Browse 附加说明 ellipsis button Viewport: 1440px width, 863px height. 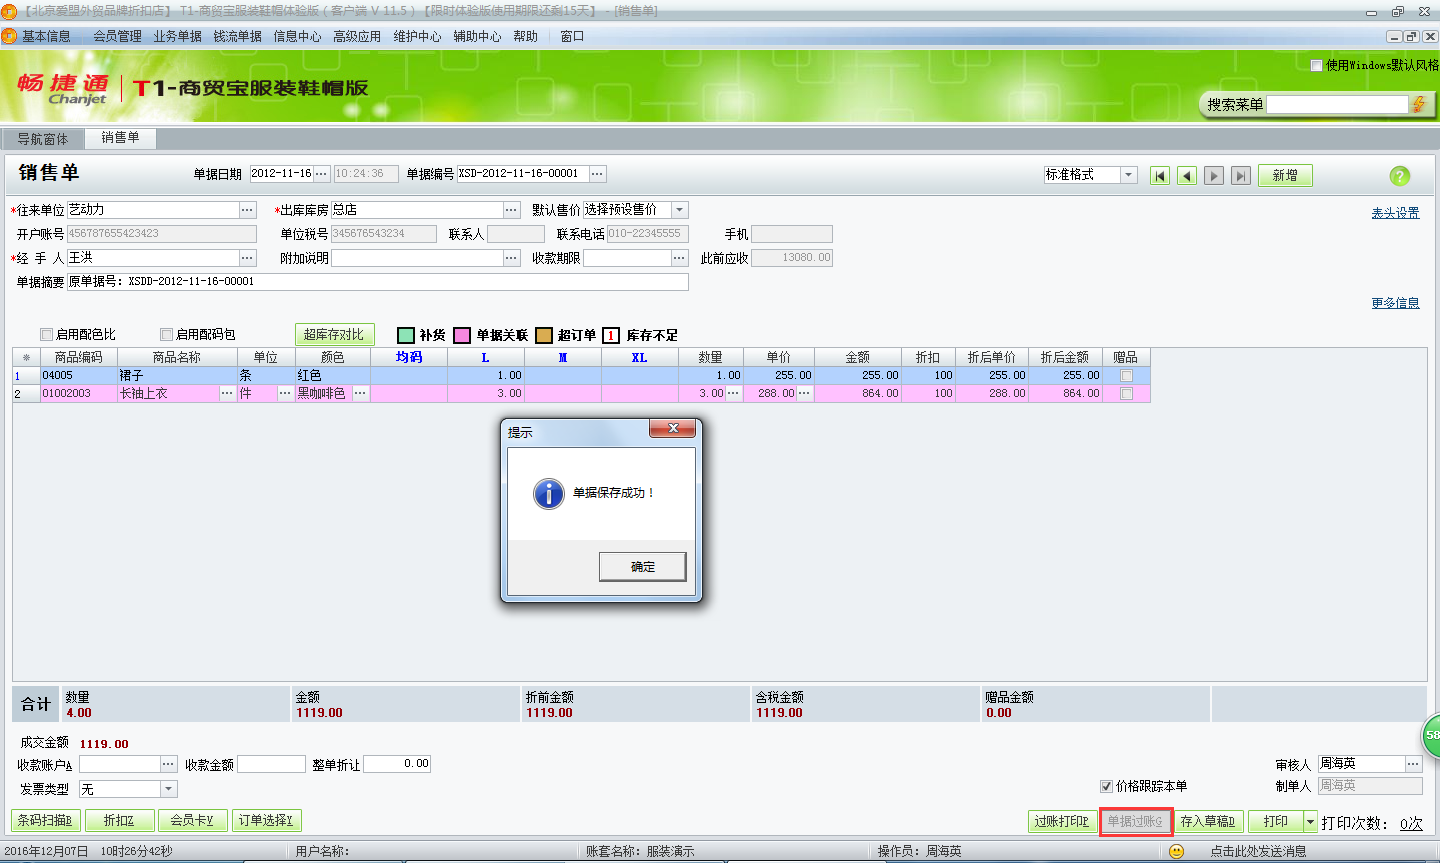pyautogui.click(x=511, y=258)
